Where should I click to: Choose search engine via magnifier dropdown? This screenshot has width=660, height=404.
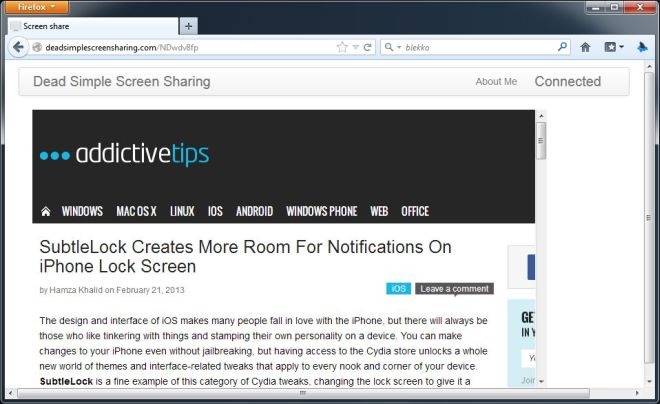392,47
